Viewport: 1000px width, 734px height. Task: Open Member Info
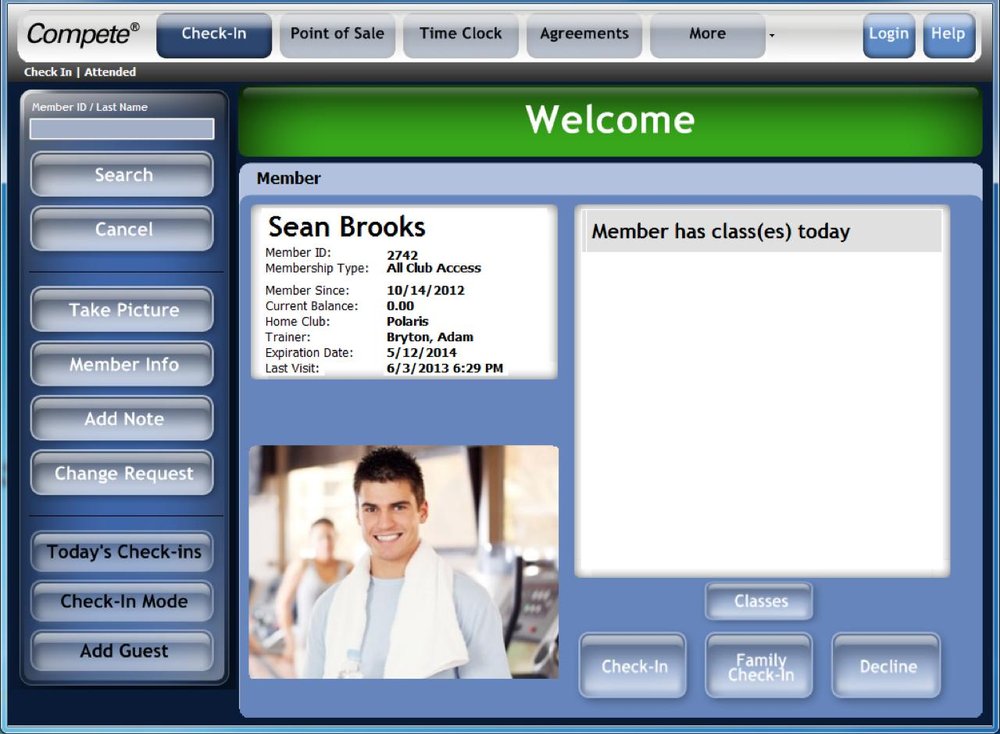point(122,364)
